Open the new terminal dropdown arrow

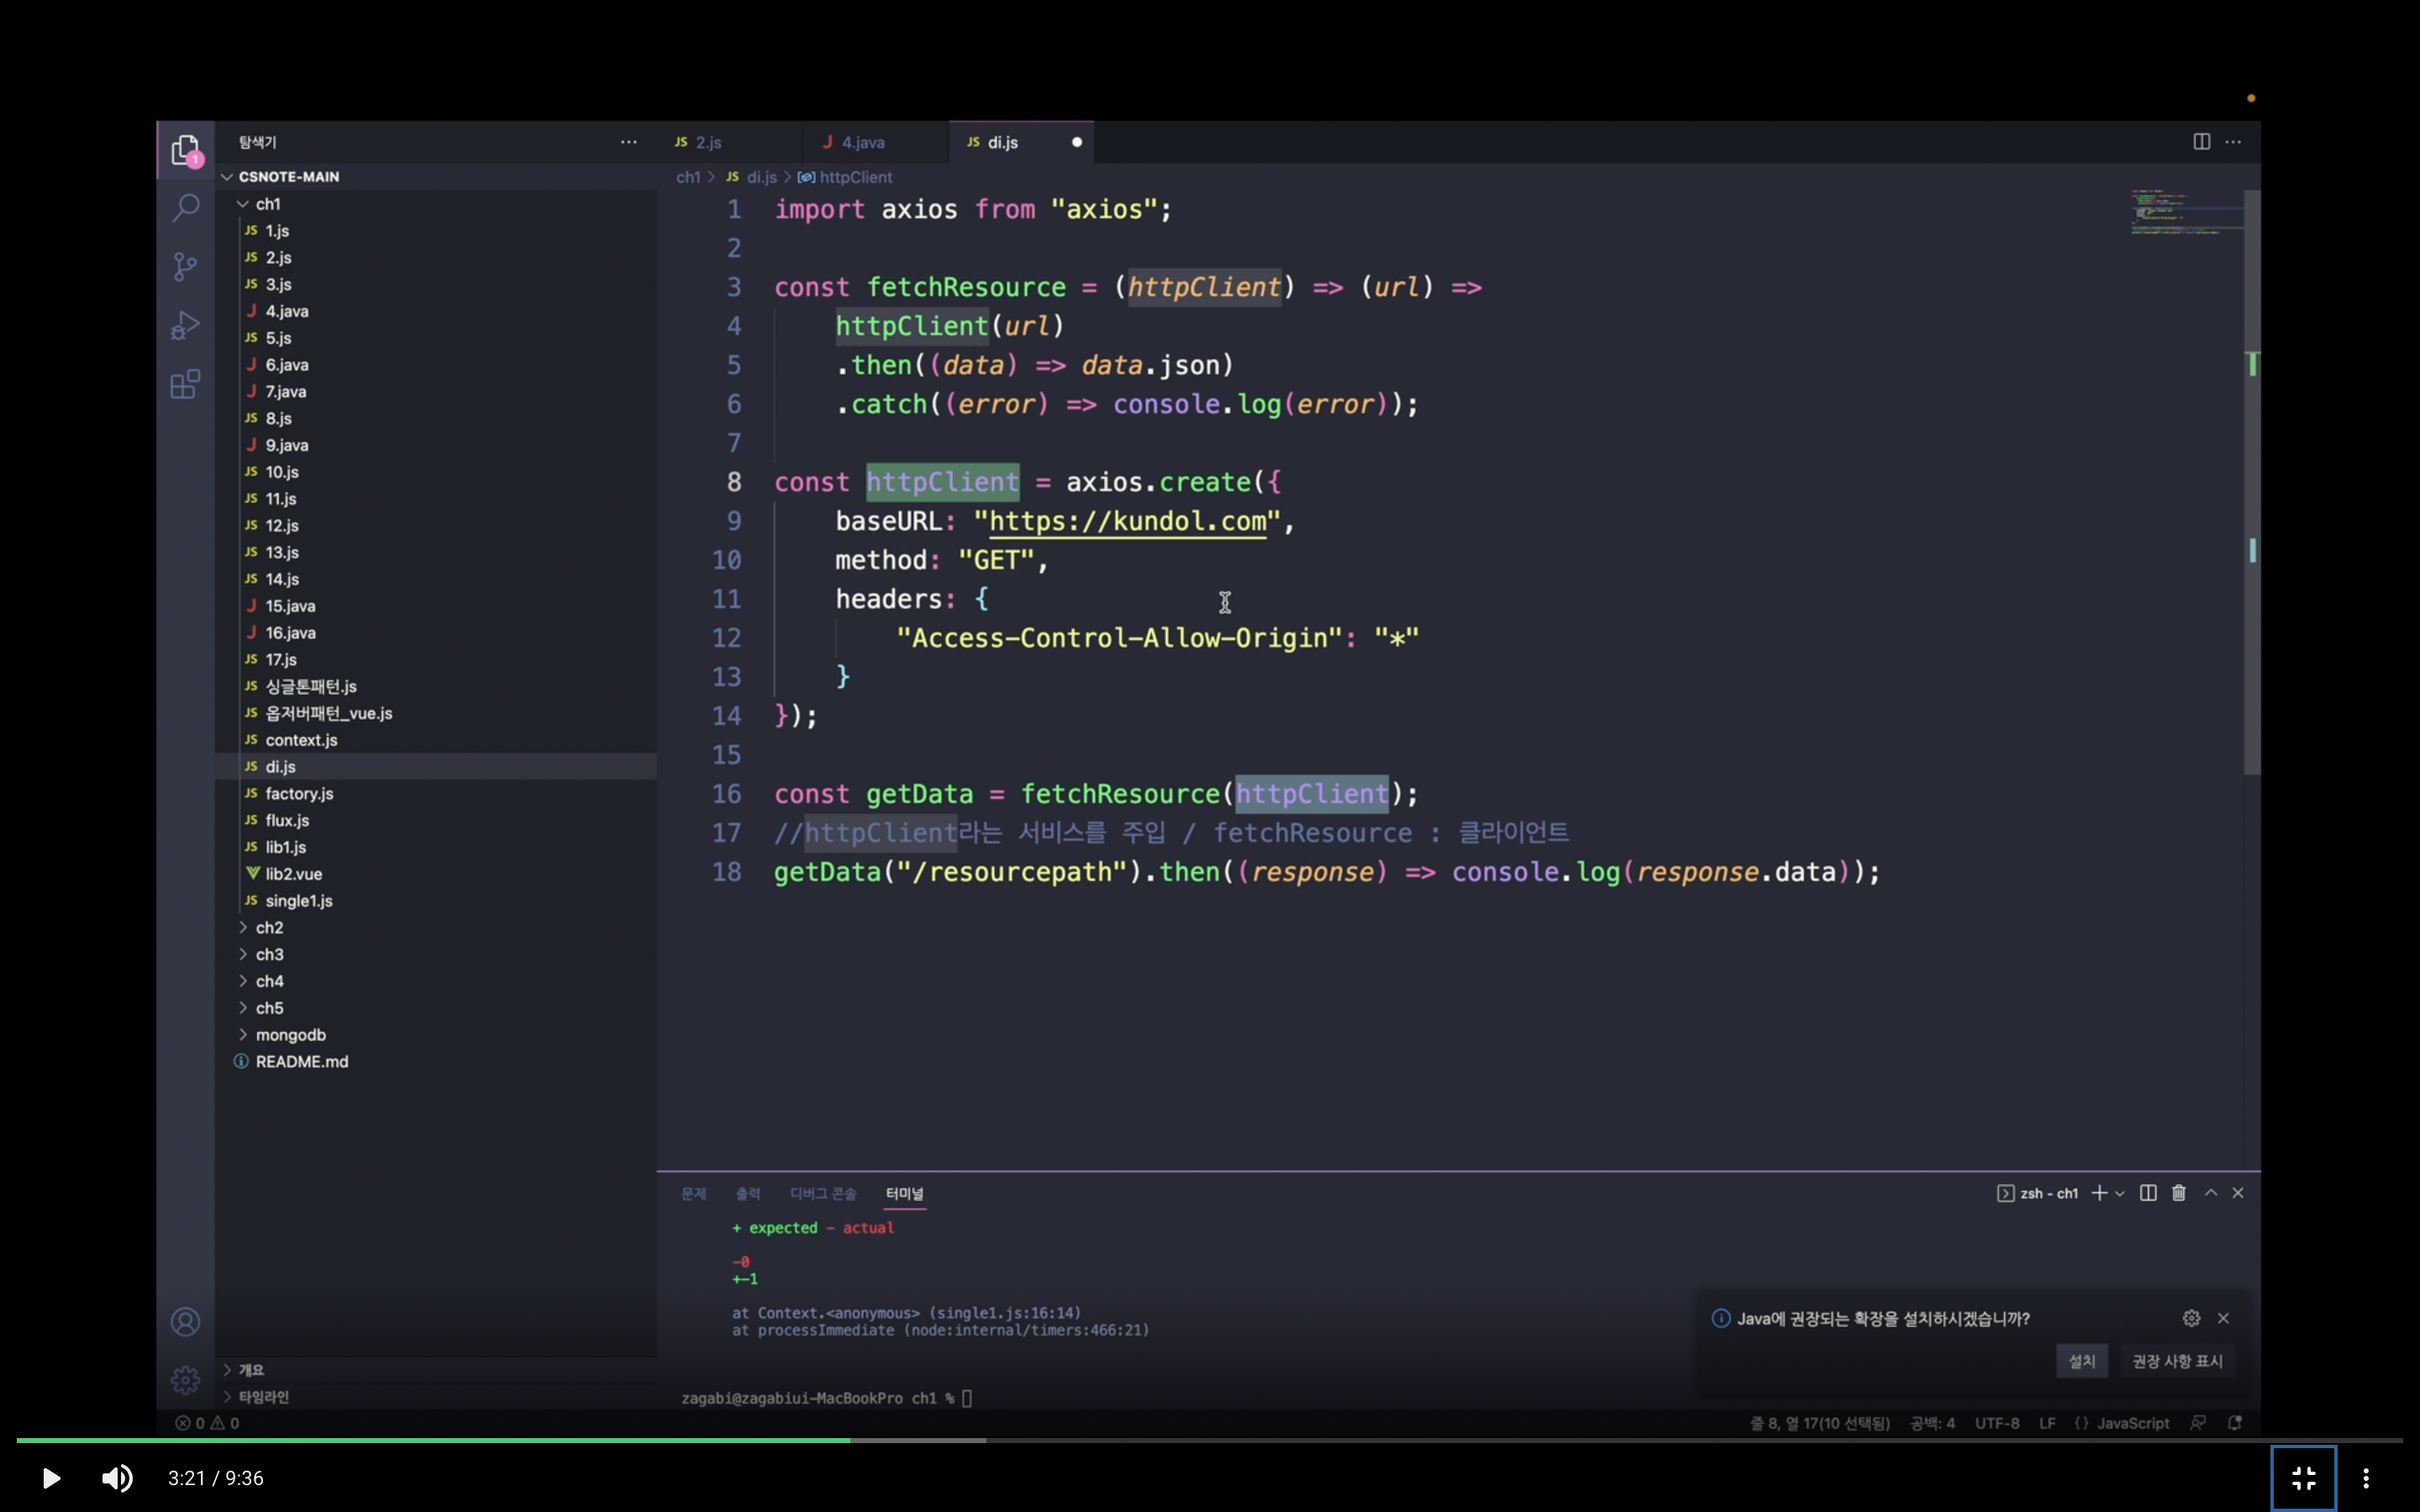pos(2120,1194)
